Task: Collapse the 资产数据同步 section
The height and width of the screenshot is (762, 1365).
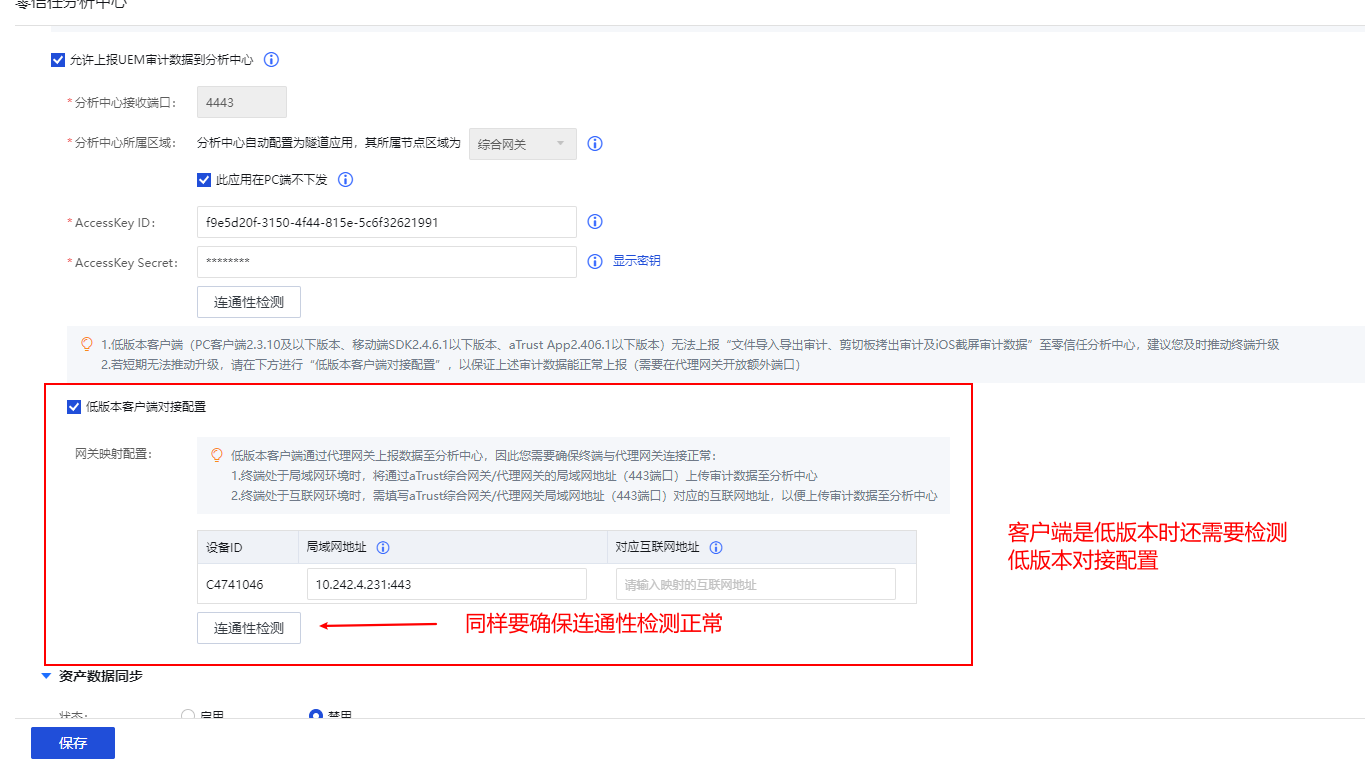Action: click(x=46, y=676)
